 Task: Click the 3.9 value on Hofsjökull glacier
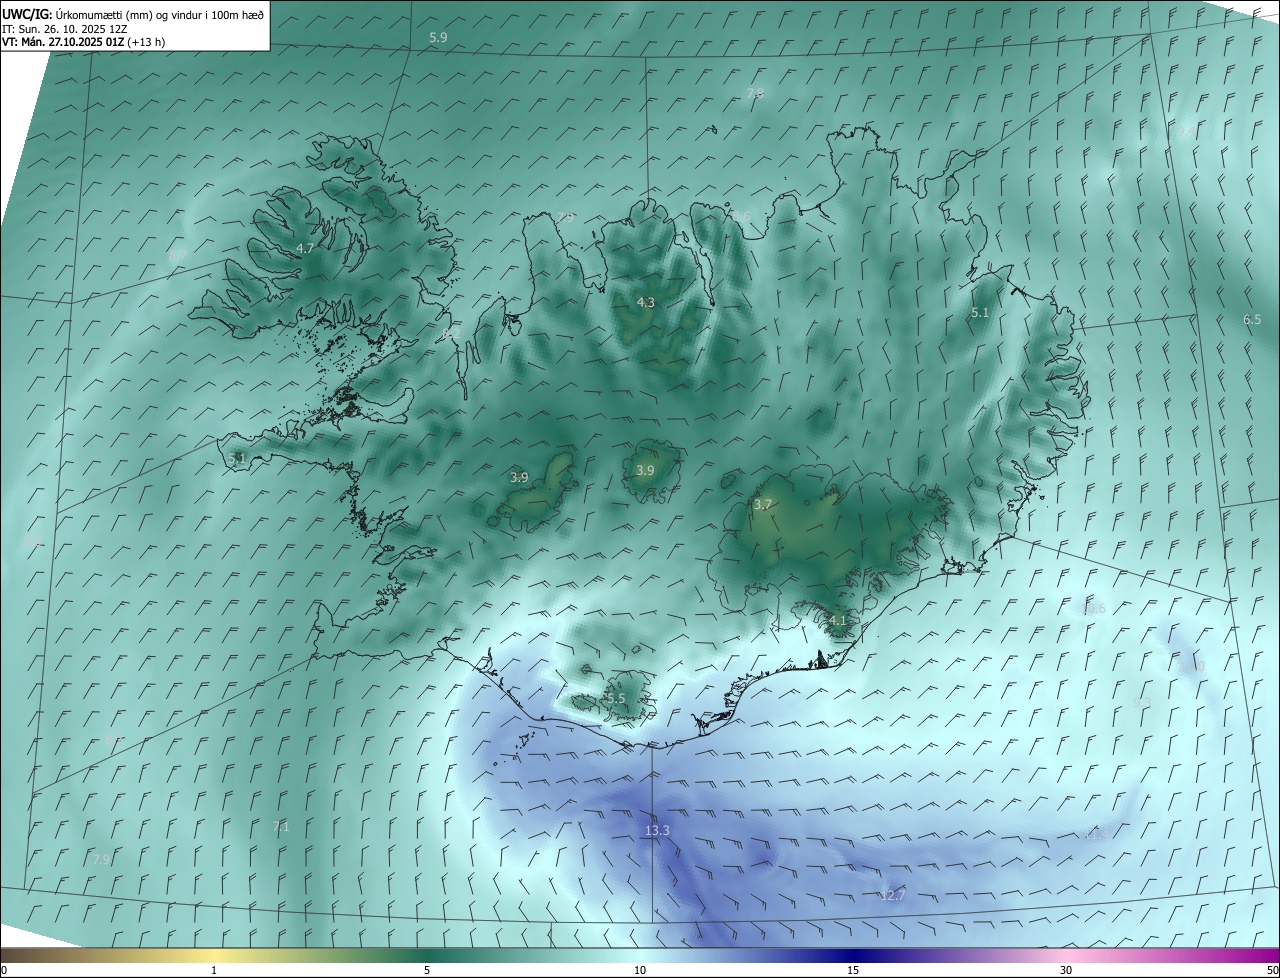click(x=645, y=470)
